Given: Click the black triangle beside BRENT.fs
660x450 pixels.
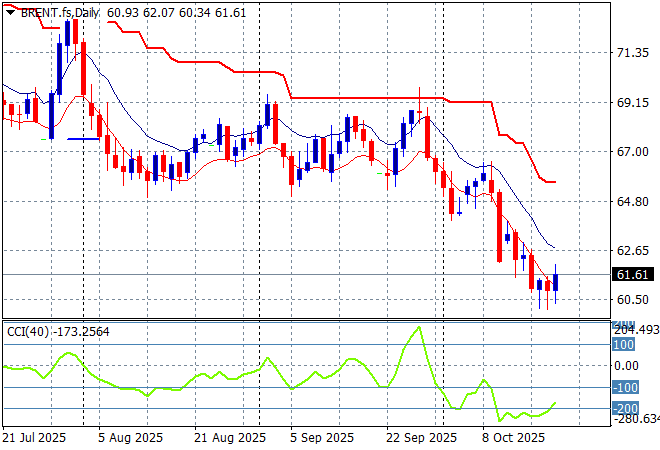Looking at the screenshot, I should 10,9.
